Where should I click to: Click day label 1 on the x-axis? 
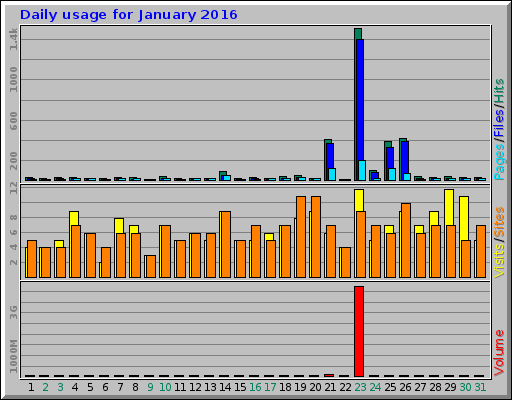tap(31, 387)
